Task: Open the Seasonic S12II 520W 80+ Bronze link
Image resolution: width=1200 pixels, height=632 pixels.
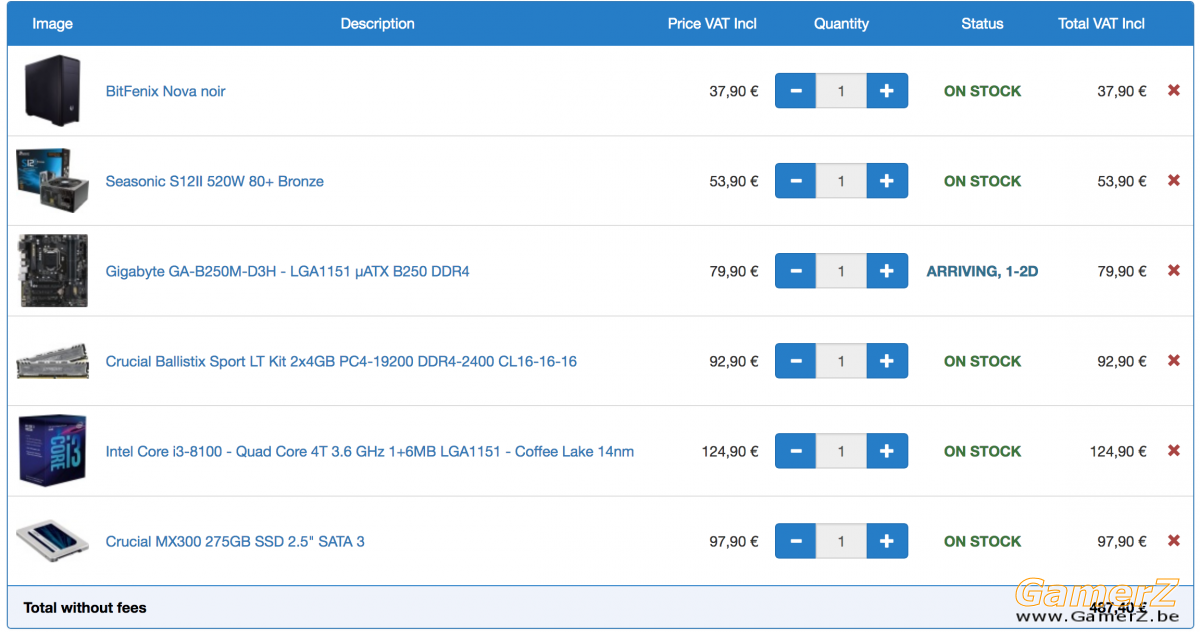Action: coord(215,181)
